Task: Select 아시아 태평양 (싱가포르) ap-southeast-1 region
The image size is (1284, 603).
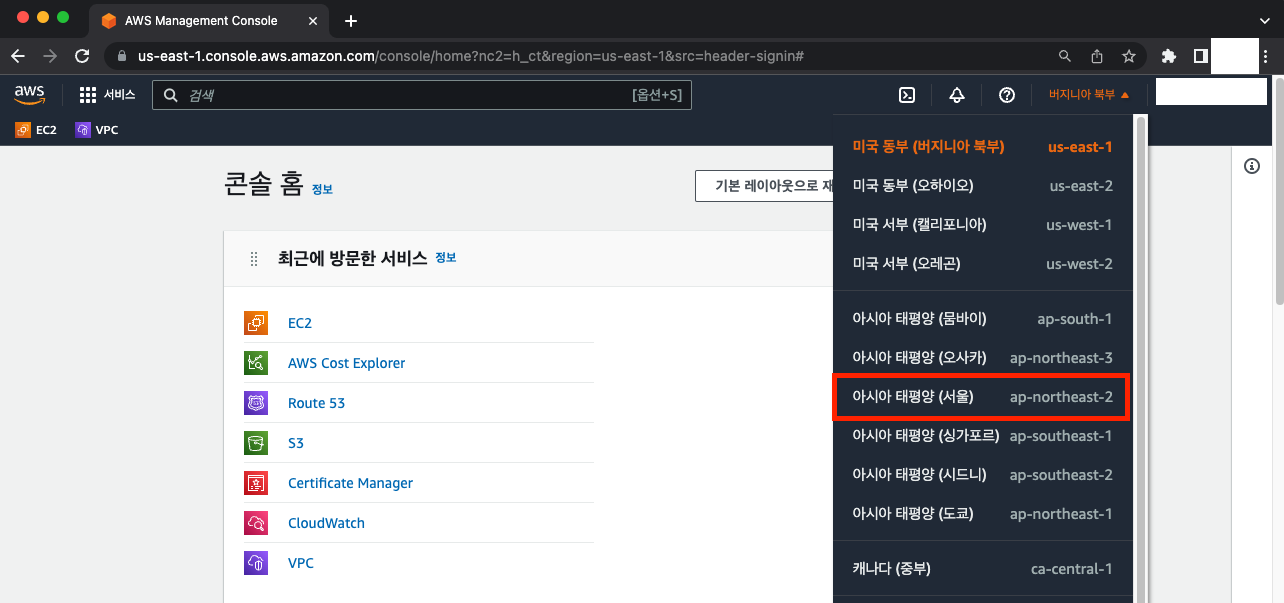Action: pyautogui.click(x=982, y=436)
